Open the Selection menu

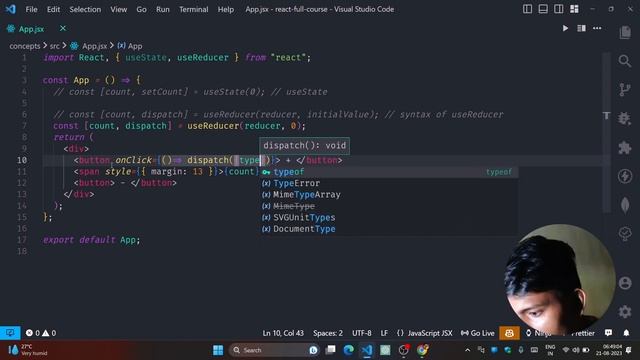click(x=85, y=9)
